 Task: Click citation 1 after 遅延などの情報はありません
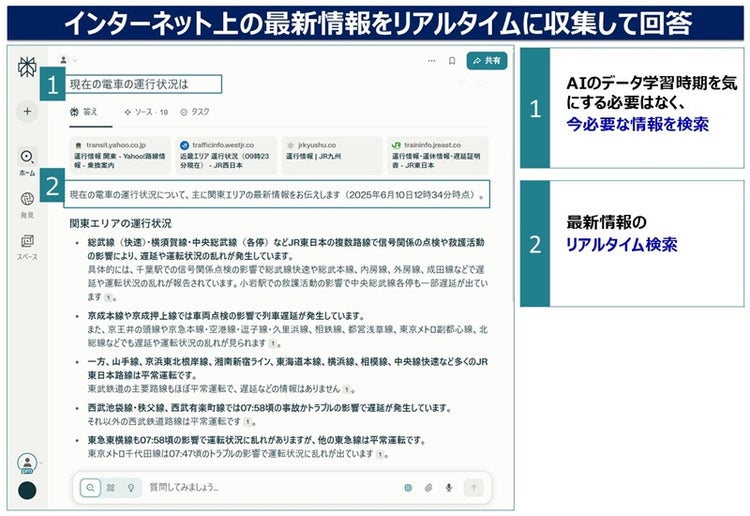[347, 389]
